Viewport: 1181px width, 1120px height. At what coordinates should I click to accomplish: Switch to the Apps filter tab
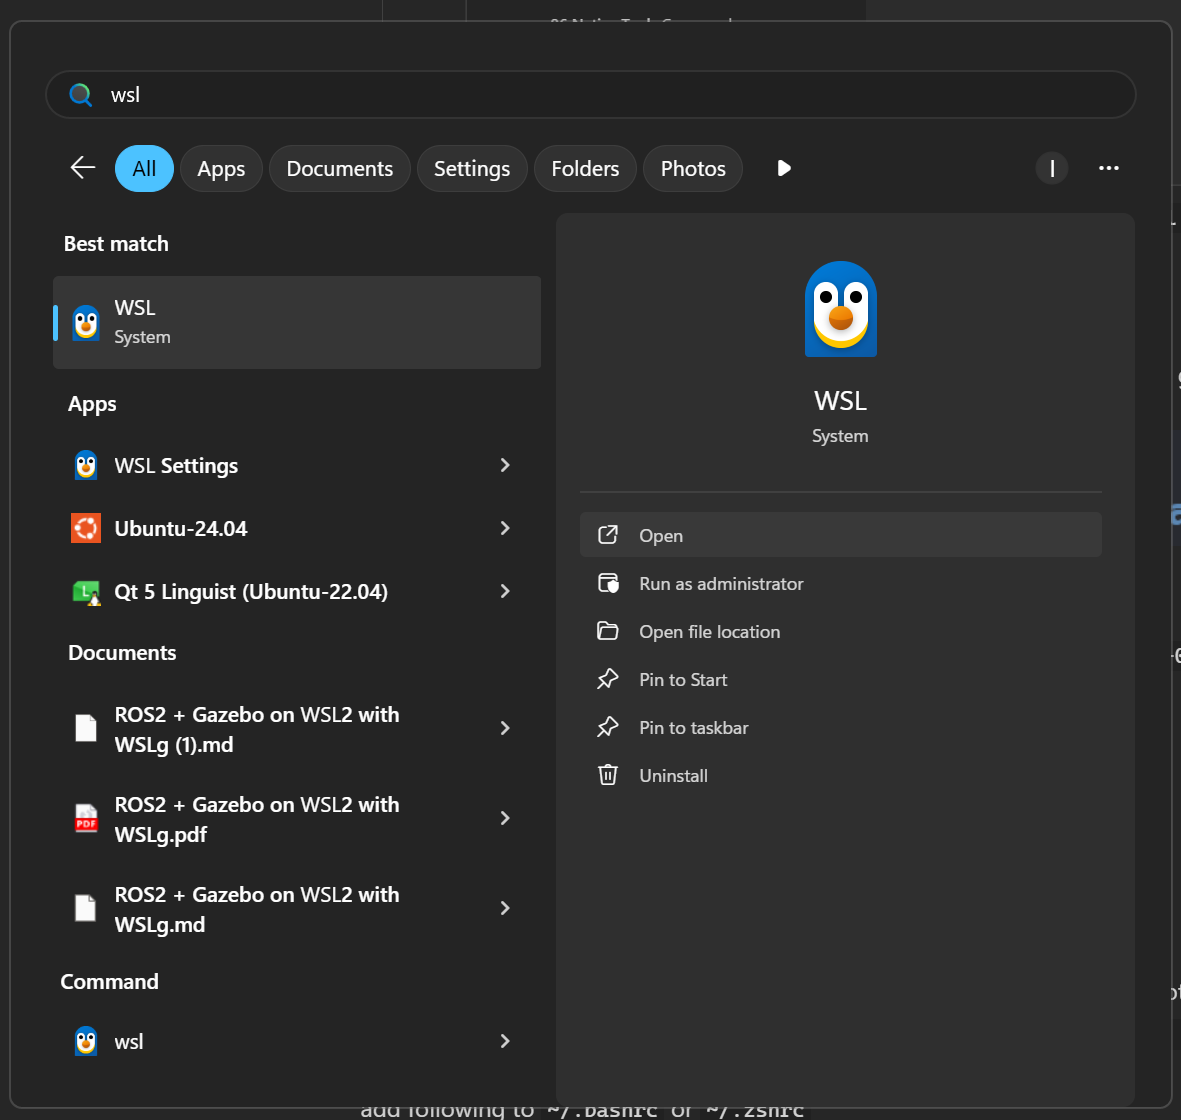pyautogui.click(x=221, y=168)
